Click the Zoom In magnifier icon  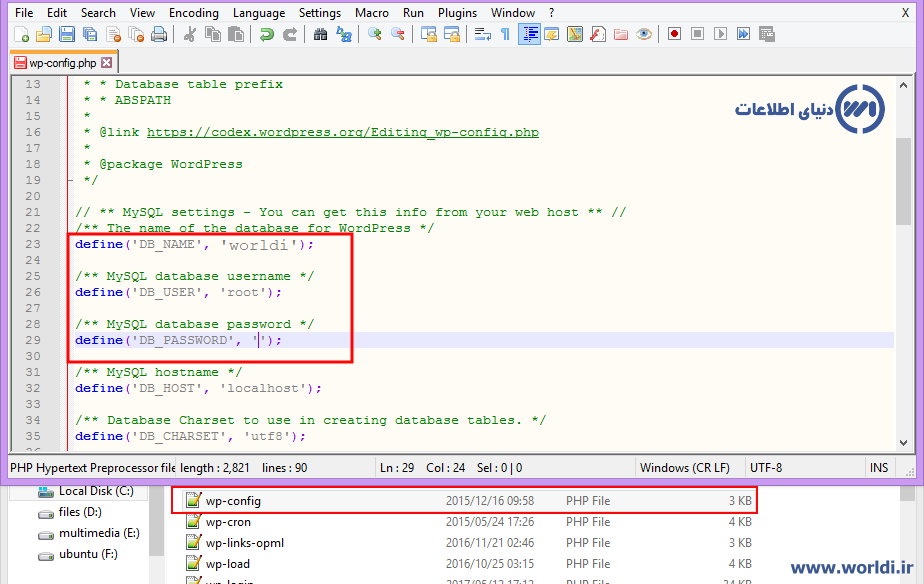[x=375, y=34]
